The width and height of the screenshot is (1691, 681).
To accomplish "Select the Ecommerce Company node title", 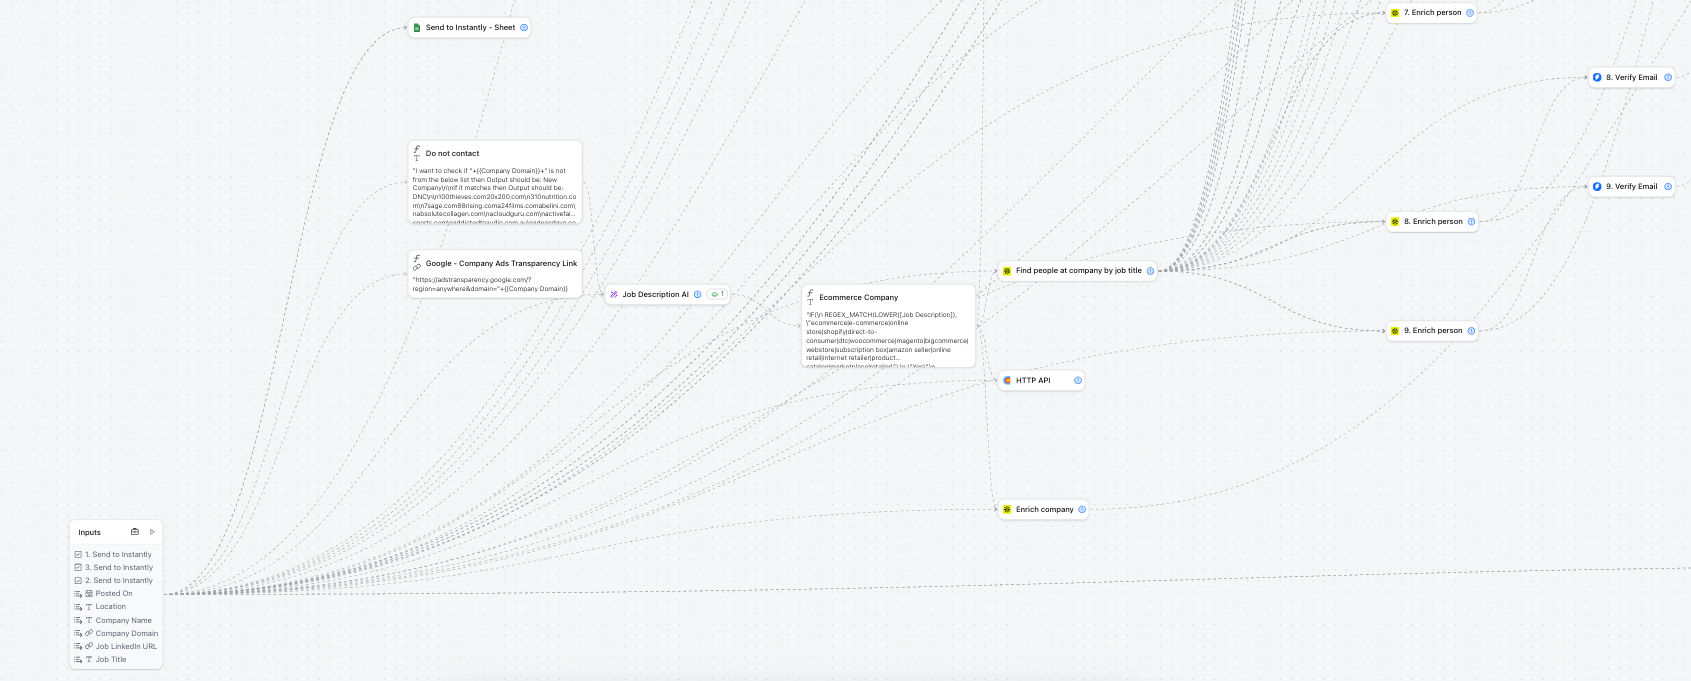I will [x=858, y=298].
